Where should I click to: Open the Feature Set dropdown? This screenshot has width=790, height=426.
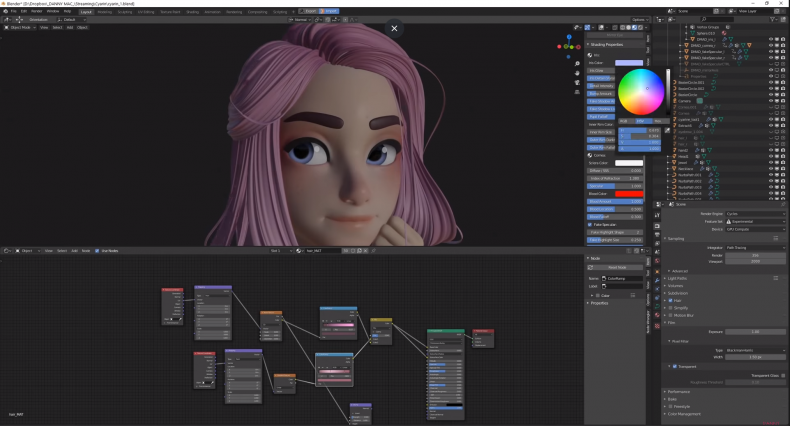(755, 222)
